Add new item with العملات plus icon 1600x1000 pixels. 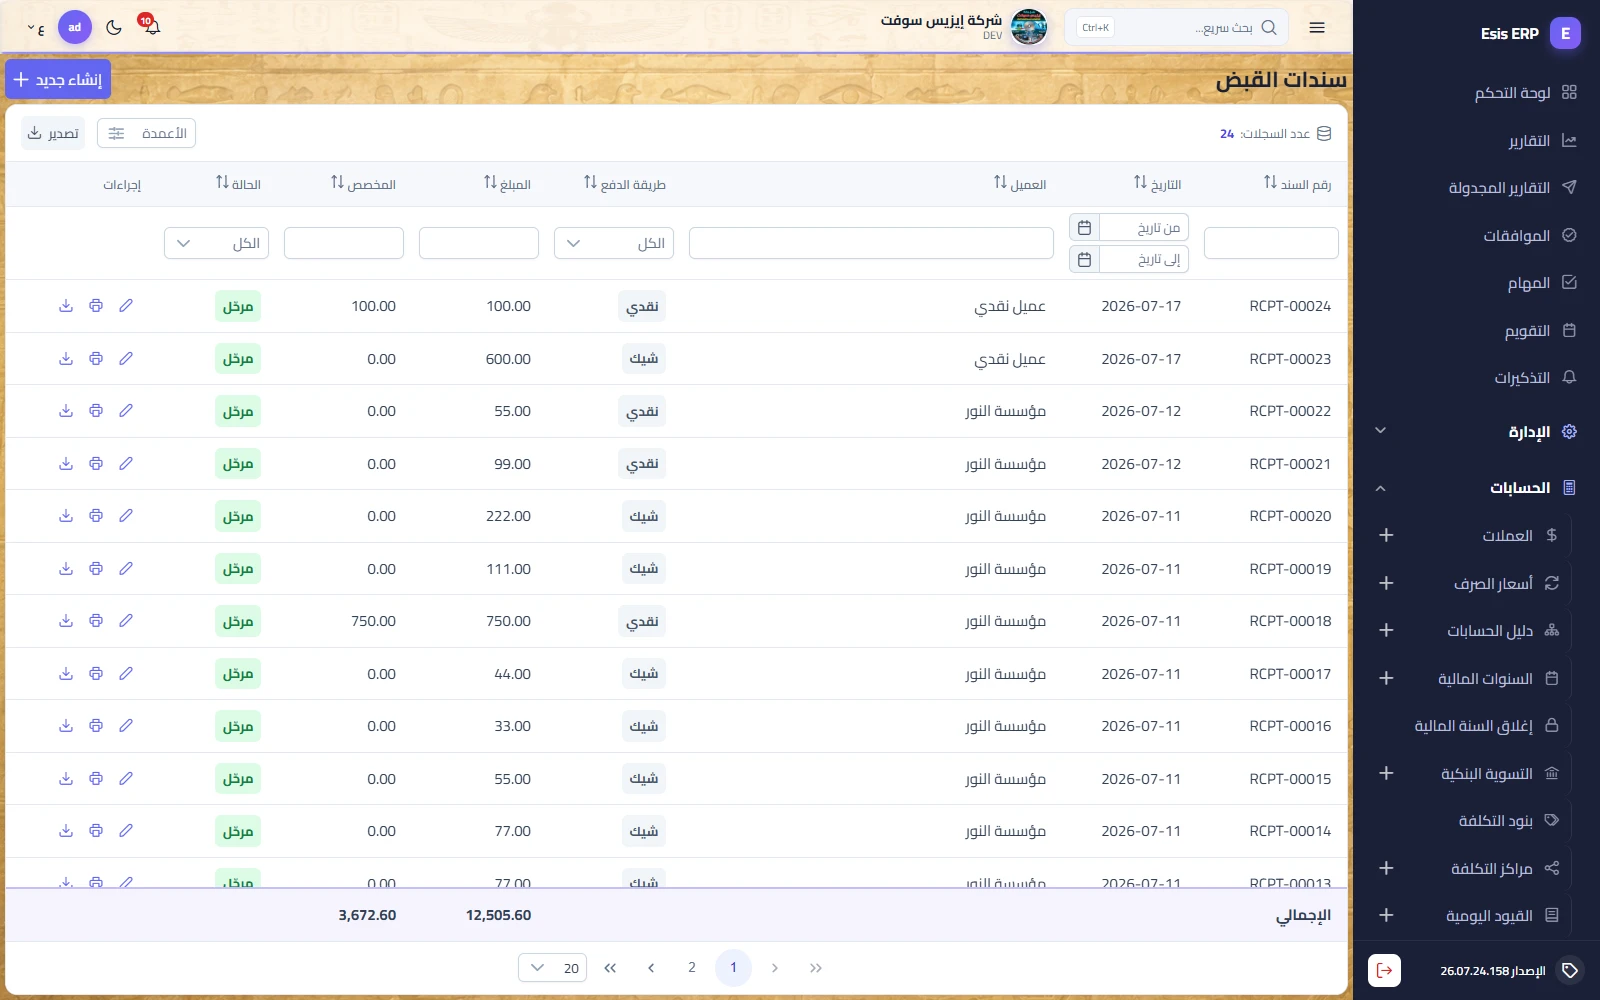click(x=1386, y=535)
